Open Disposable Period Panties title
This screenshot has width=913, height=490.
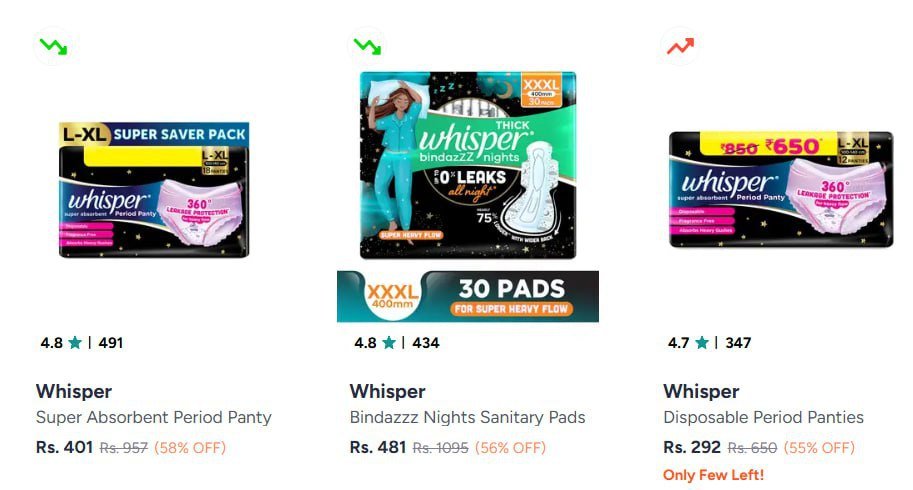click(x=763, y=417)
